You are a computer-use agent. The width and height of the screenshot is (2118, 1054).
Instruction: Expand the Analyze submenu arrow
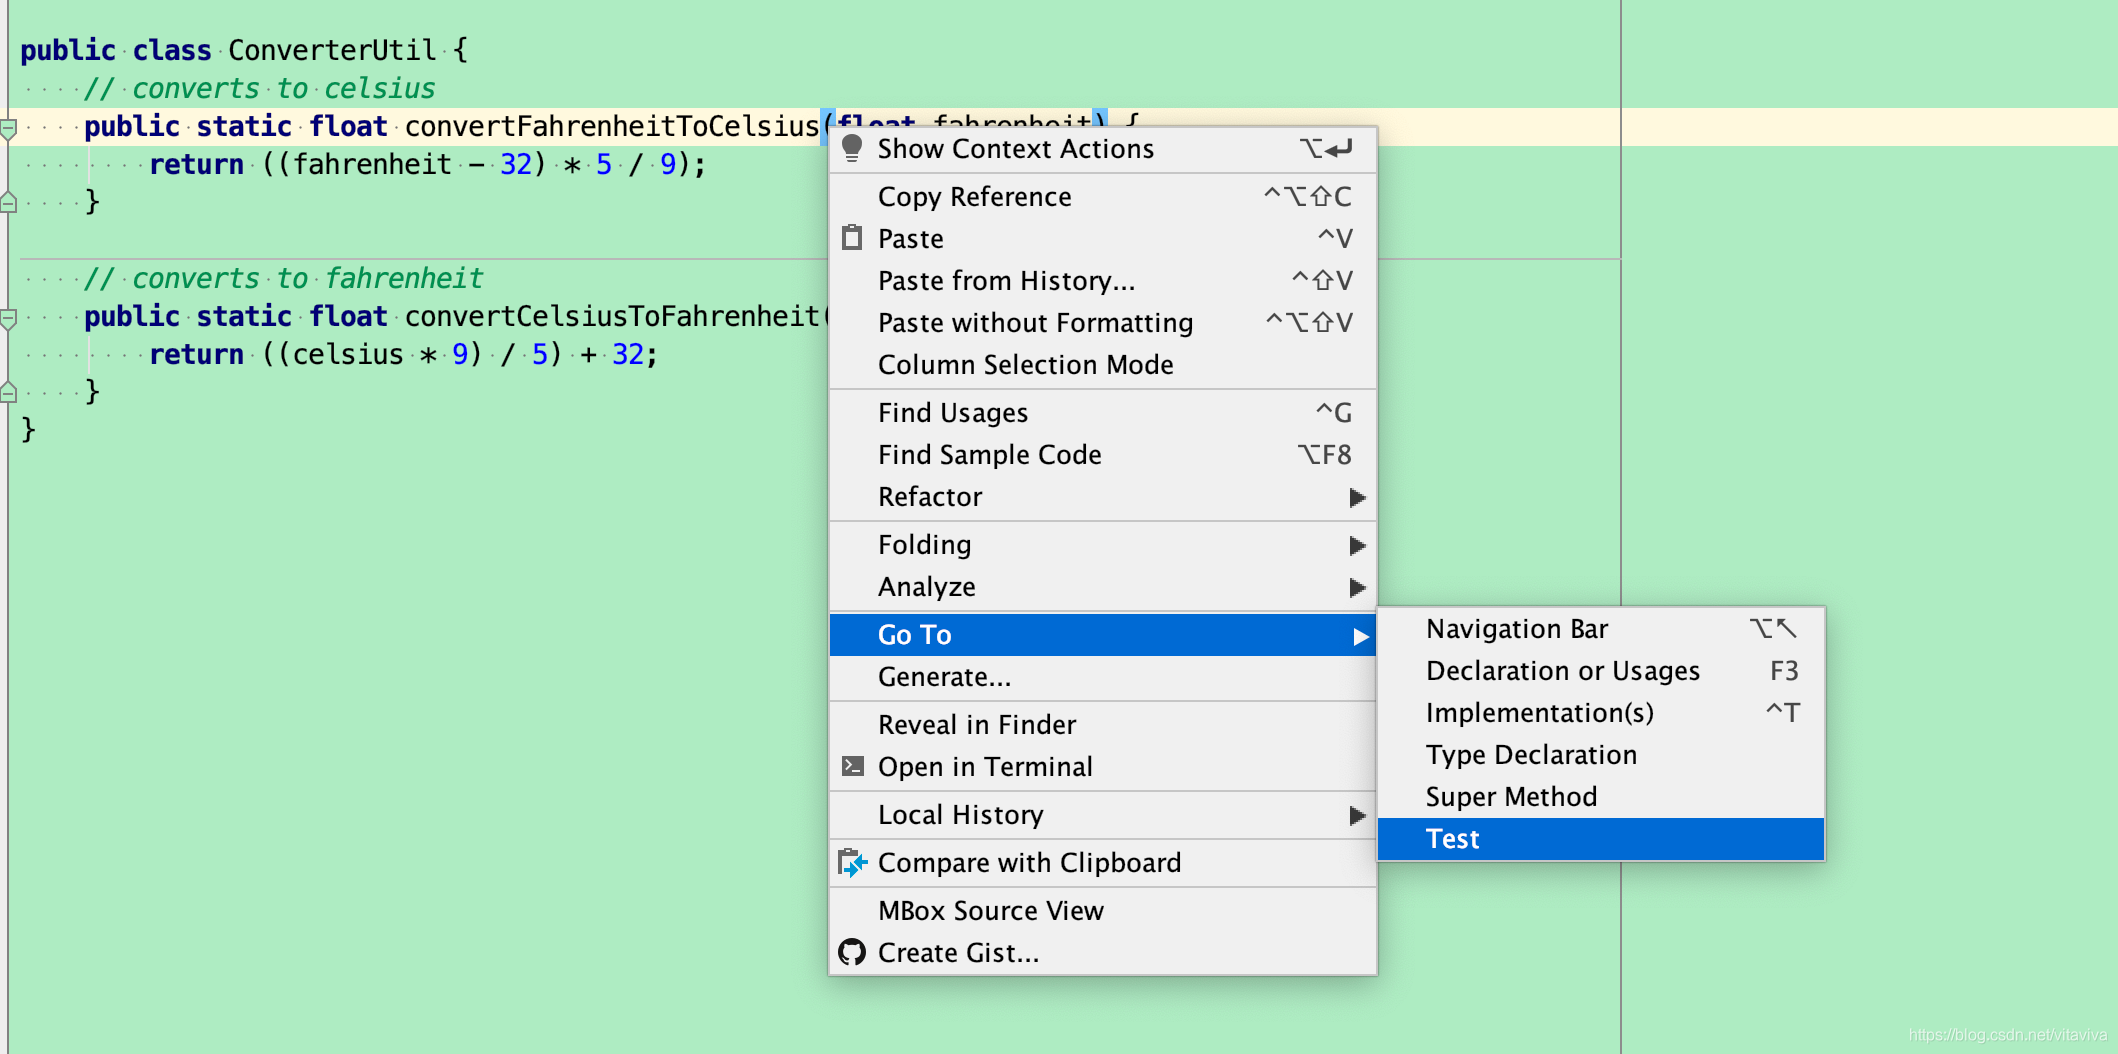(1357, 587)
